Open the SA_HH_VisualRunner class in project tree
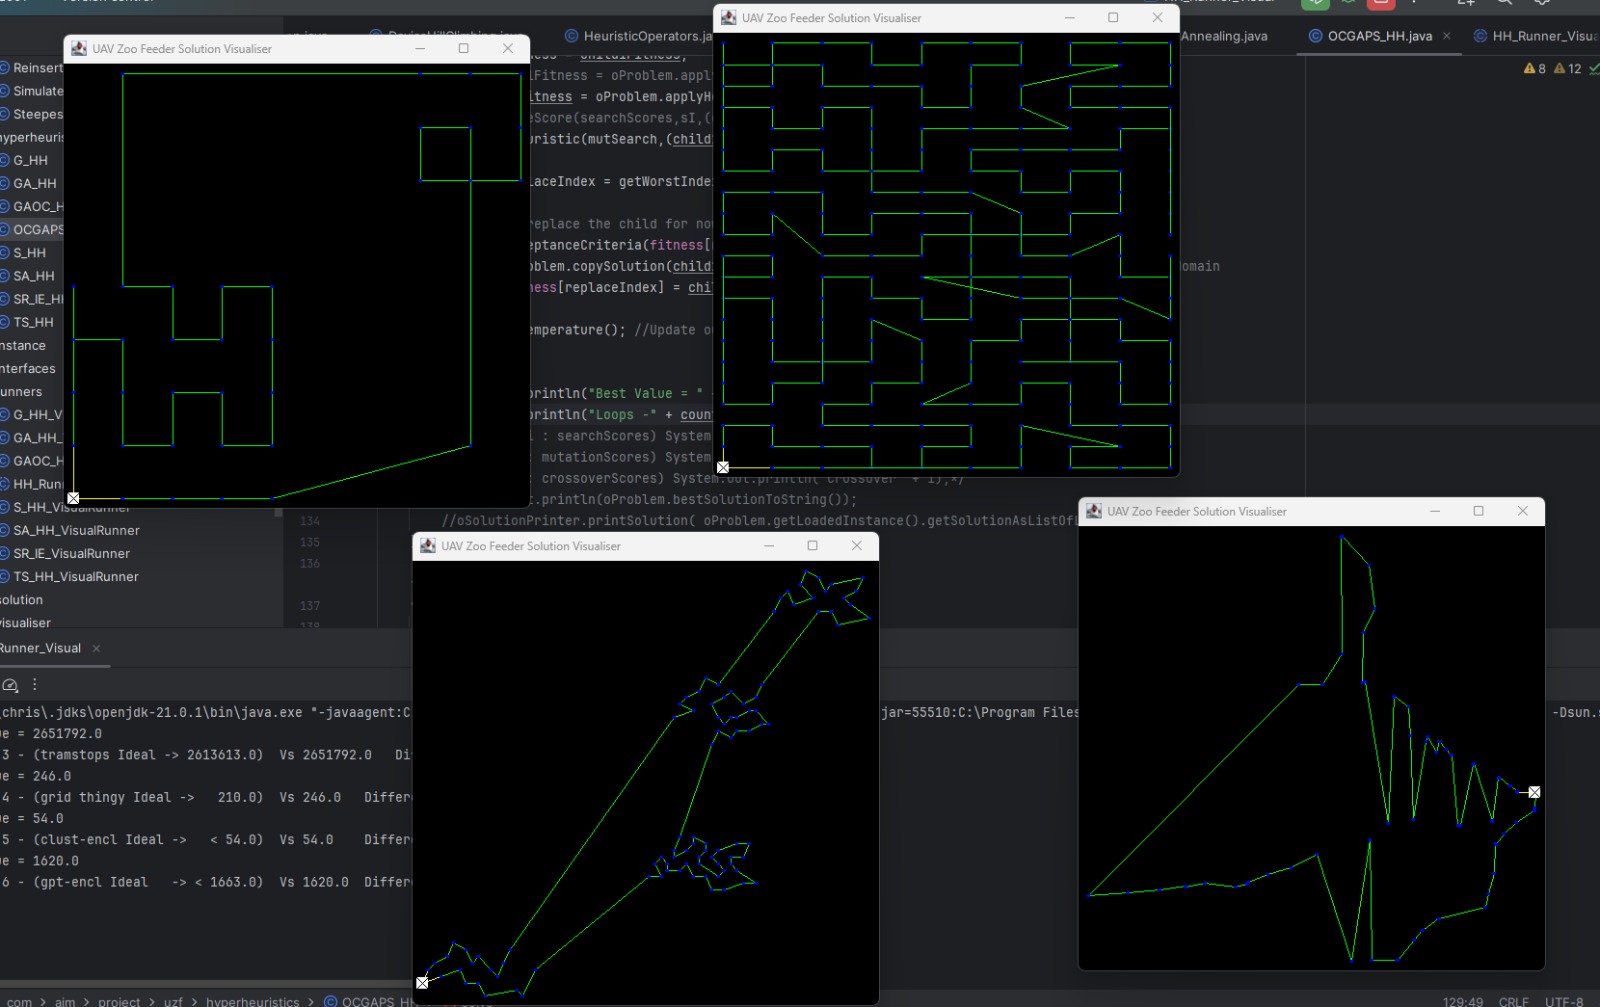 click(x=76, y=530)
